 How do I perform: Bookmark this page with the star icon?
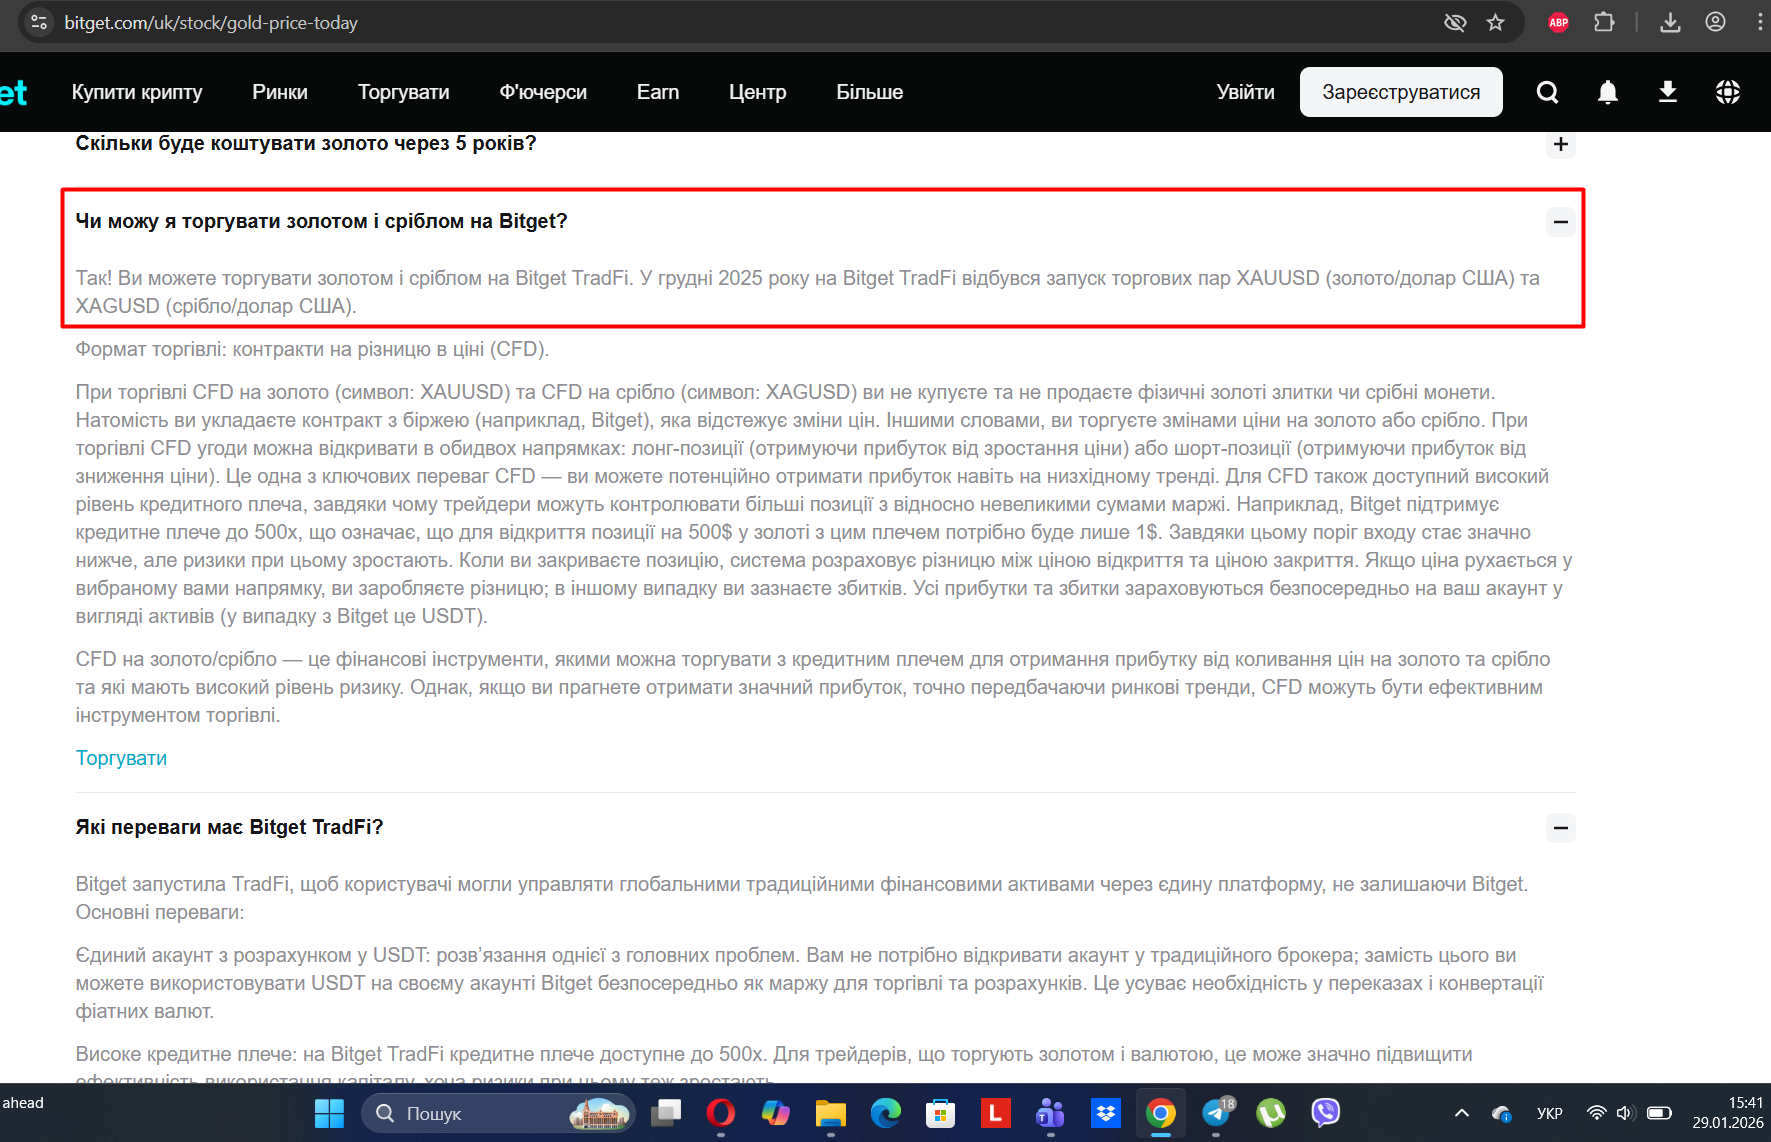click(x=1495, y=22)
